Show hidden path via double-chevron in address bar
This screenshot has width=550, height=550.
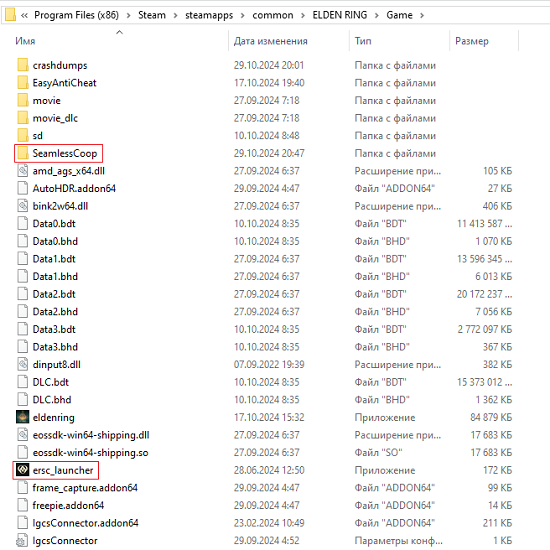24,15
